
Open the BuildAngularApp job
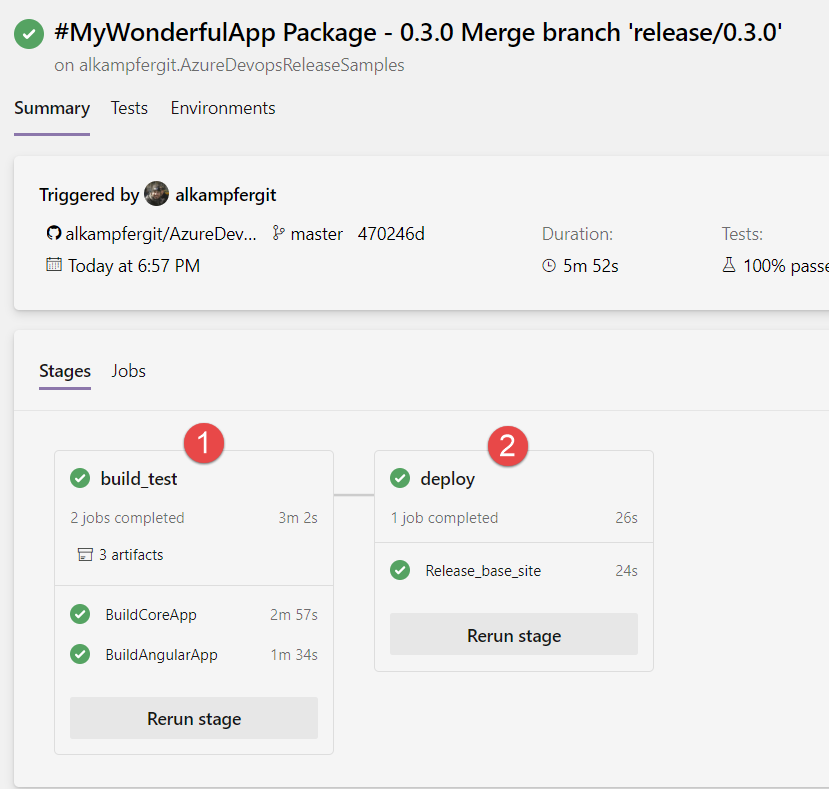194,655
